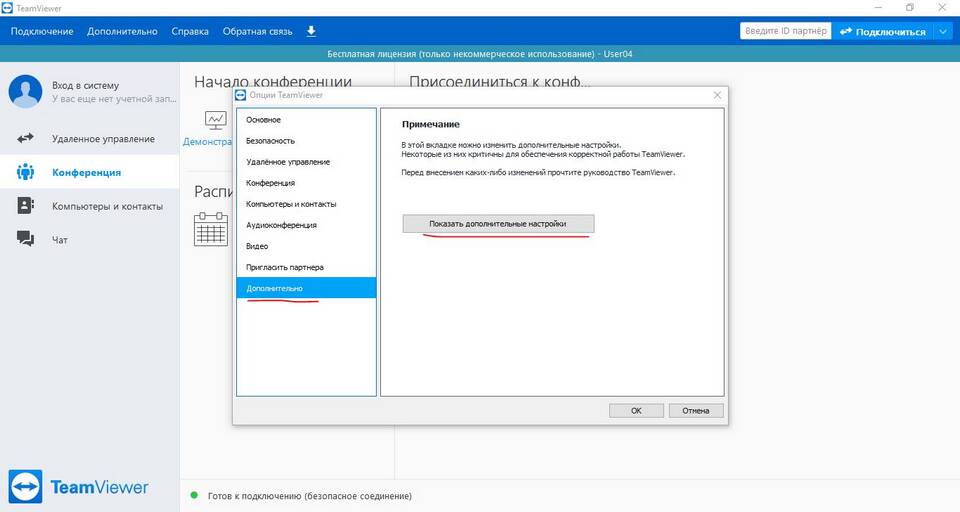Click the TeamViewer title bar icon
Image resolution: width=960 pixels, height=512 pixels.
(x=7, y=8)
